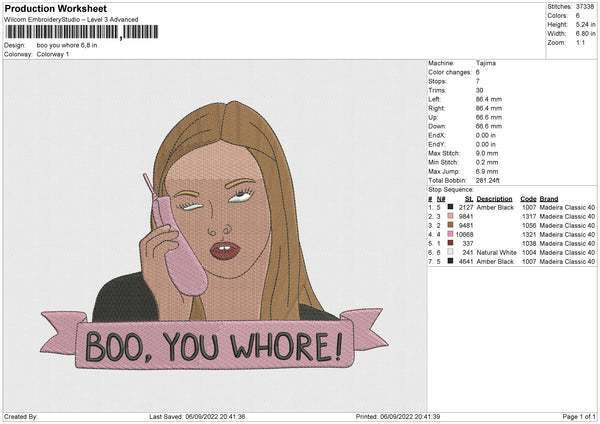Click the Natural White color swatch
The width and height of the screenshot is (600, 424).
tap(450, 252)
